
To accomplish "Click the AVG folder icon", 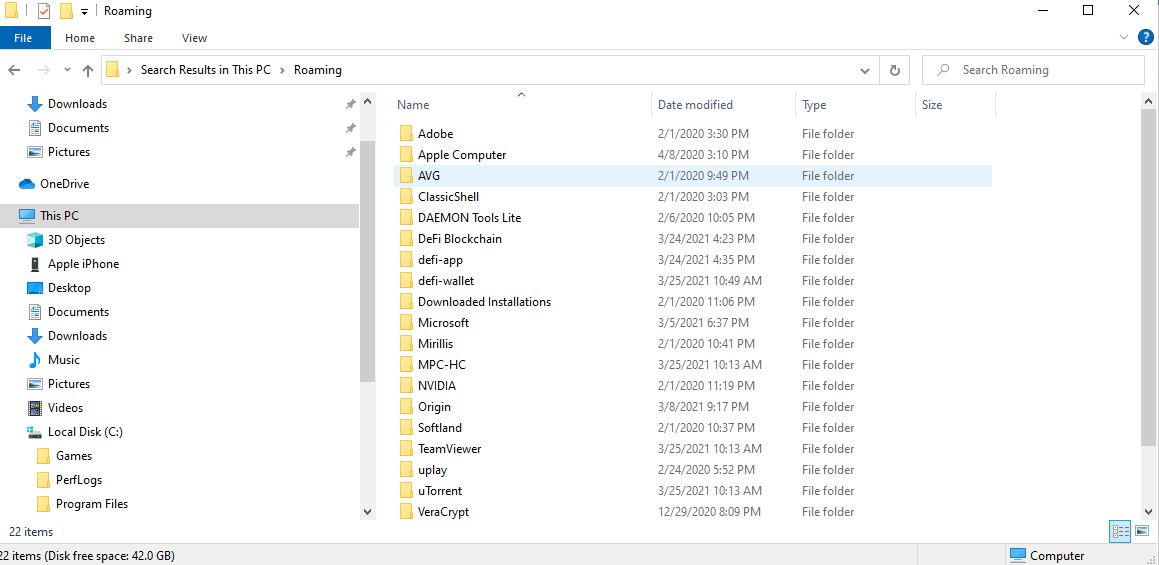I will pyautogui.click(x=405, y=176).
